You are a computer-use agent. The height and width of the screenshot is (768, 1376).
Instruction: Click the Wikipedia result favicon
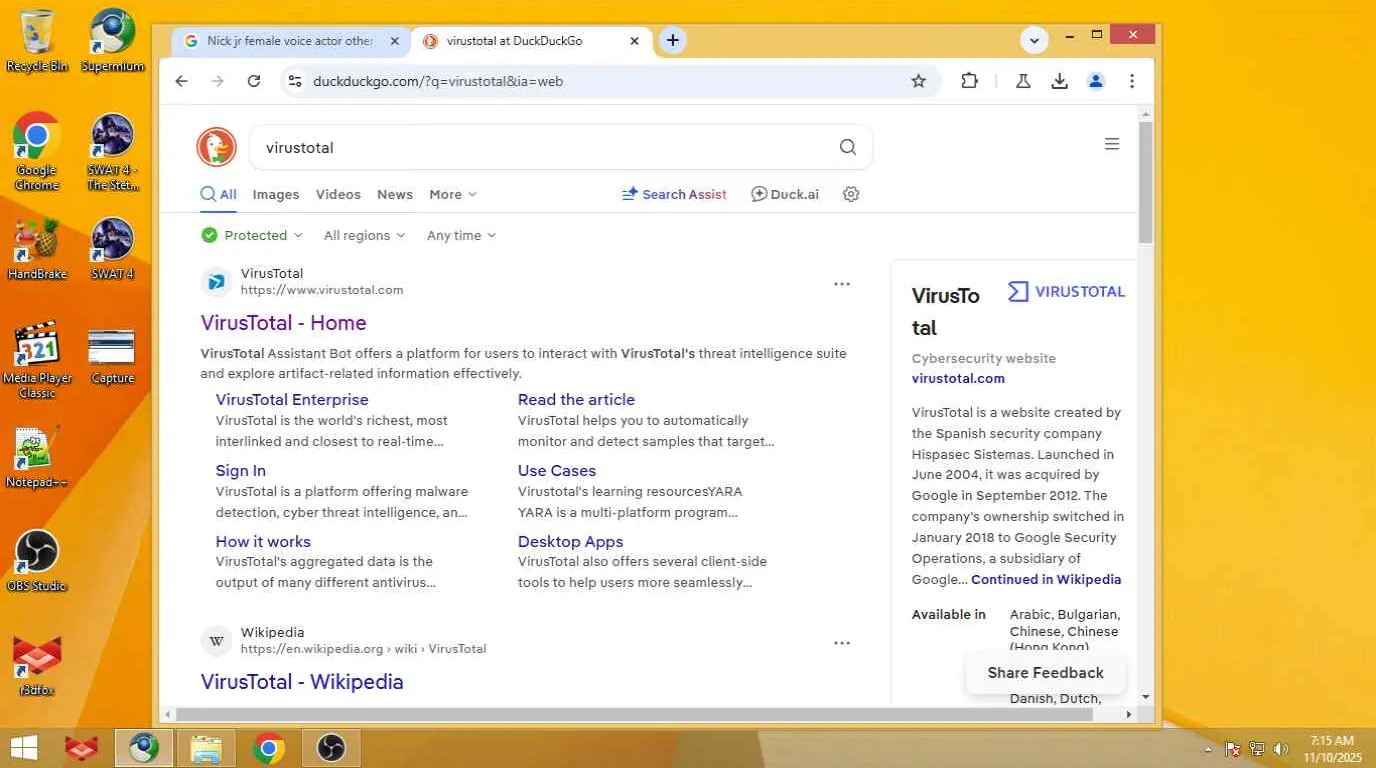tap(216, 641)
